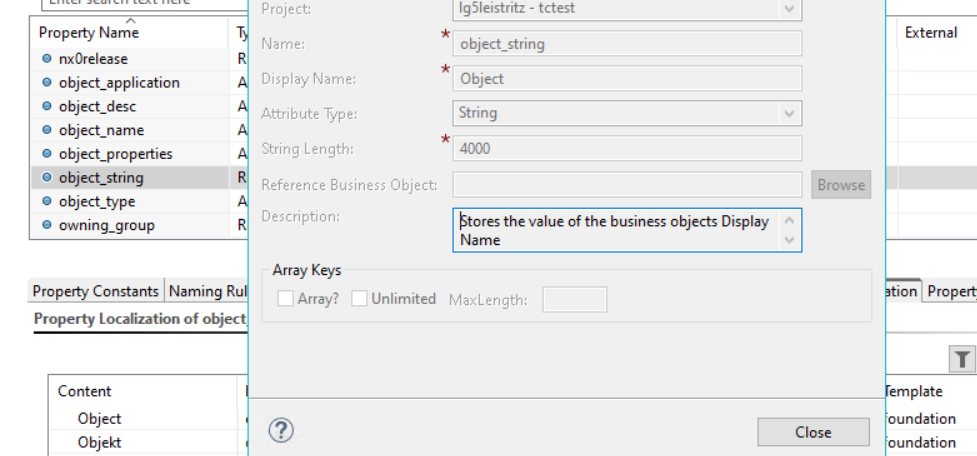Click the filter funnel icon

[x=961, y=359]
